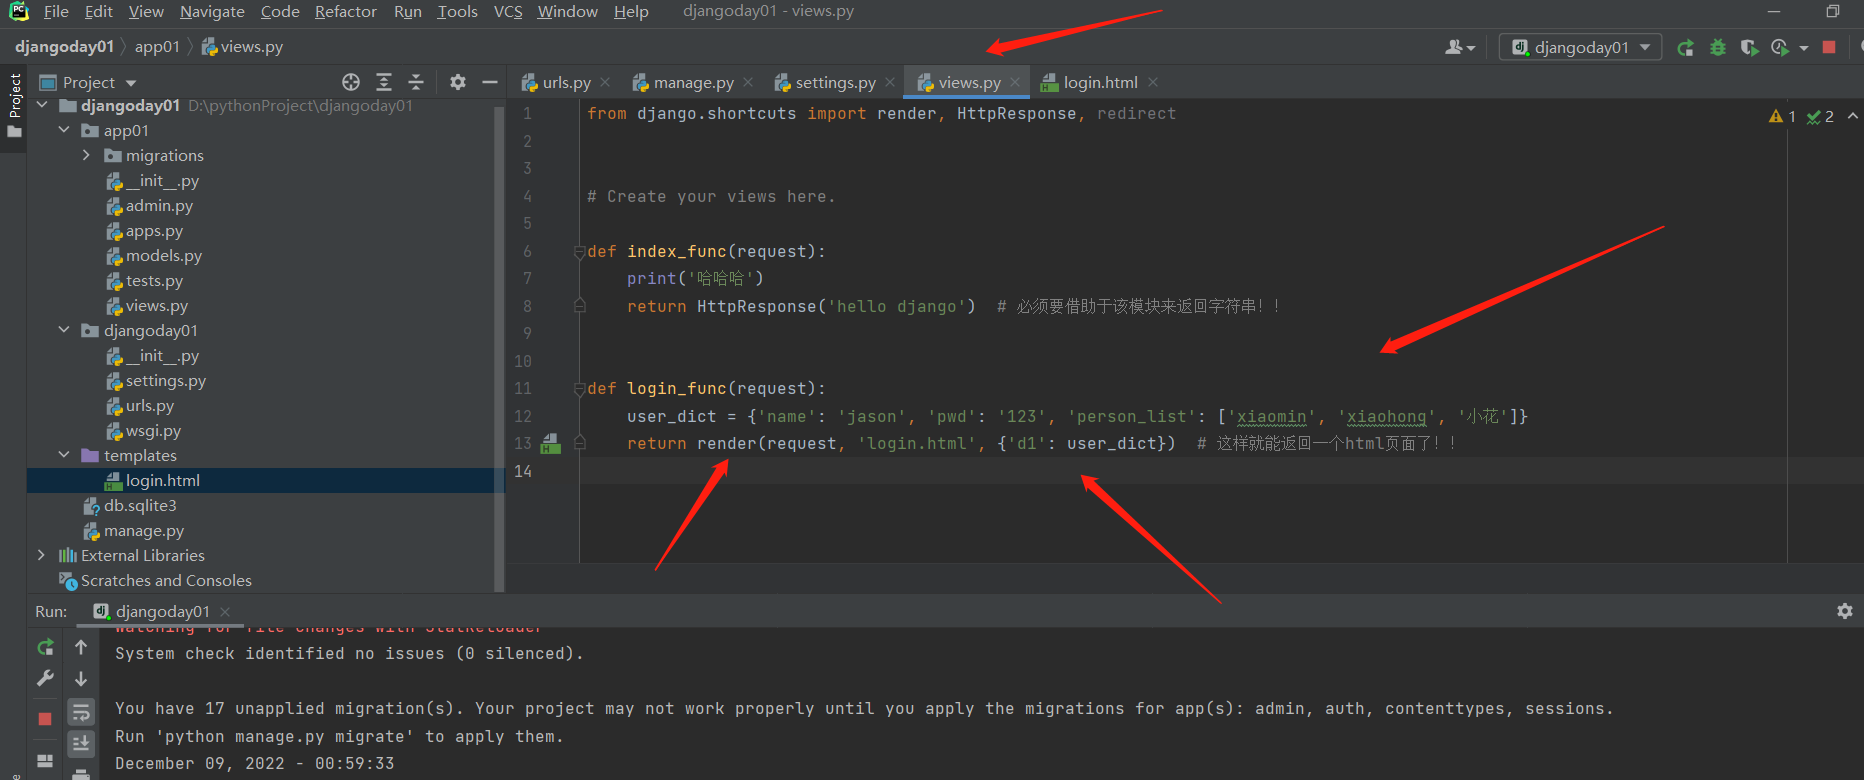1864x780 pixels.
Task: Click app01 in the breadcrumb bar
Action: pos(157,47)
